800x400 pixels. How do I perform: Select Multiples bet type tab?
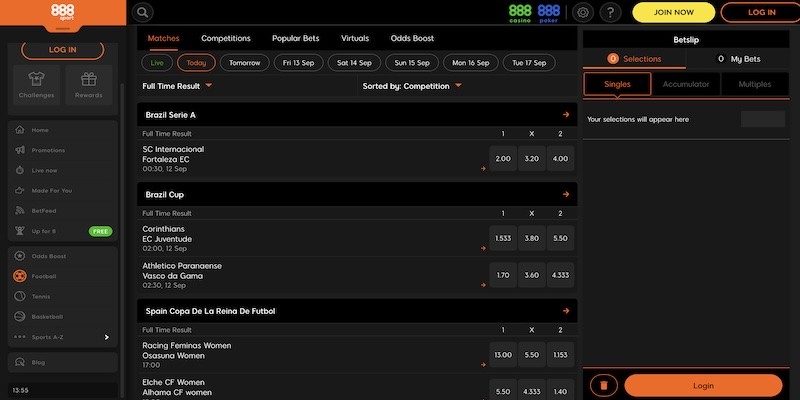point(755,84)
